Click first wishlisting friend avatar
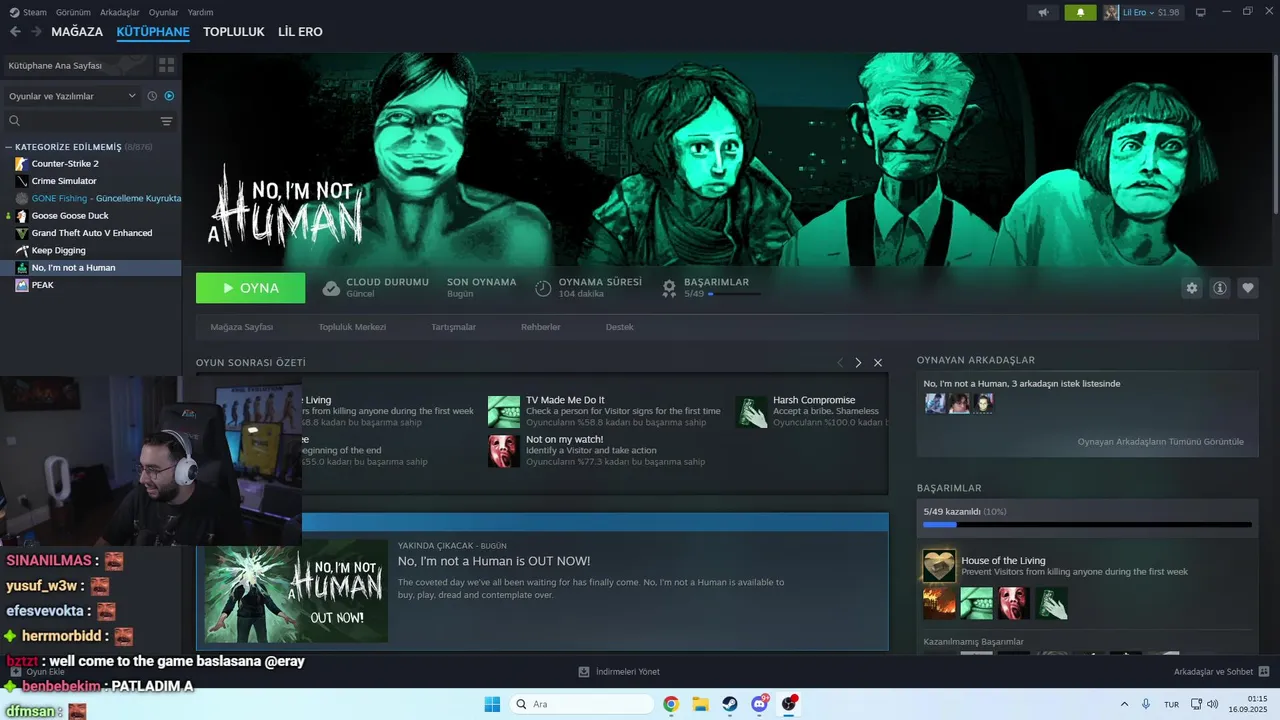This screenshot has width=1280, height=720. click(x=935, y=403)
